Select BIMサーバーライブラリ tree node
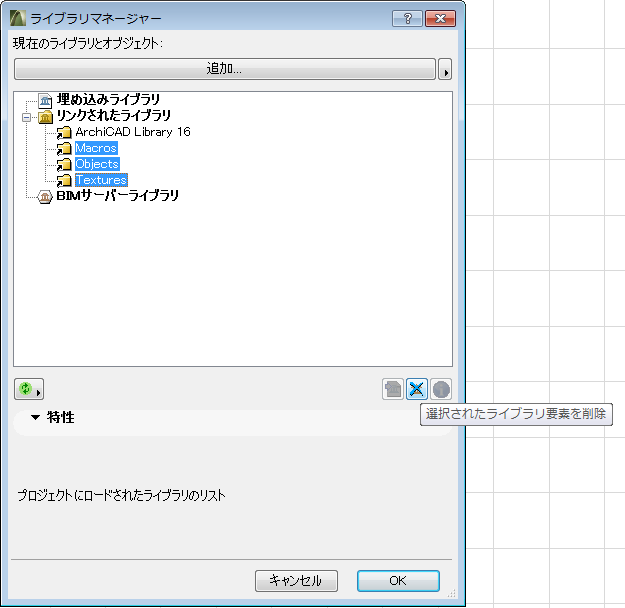Screen dimensions: 625x608 (118, 196)
